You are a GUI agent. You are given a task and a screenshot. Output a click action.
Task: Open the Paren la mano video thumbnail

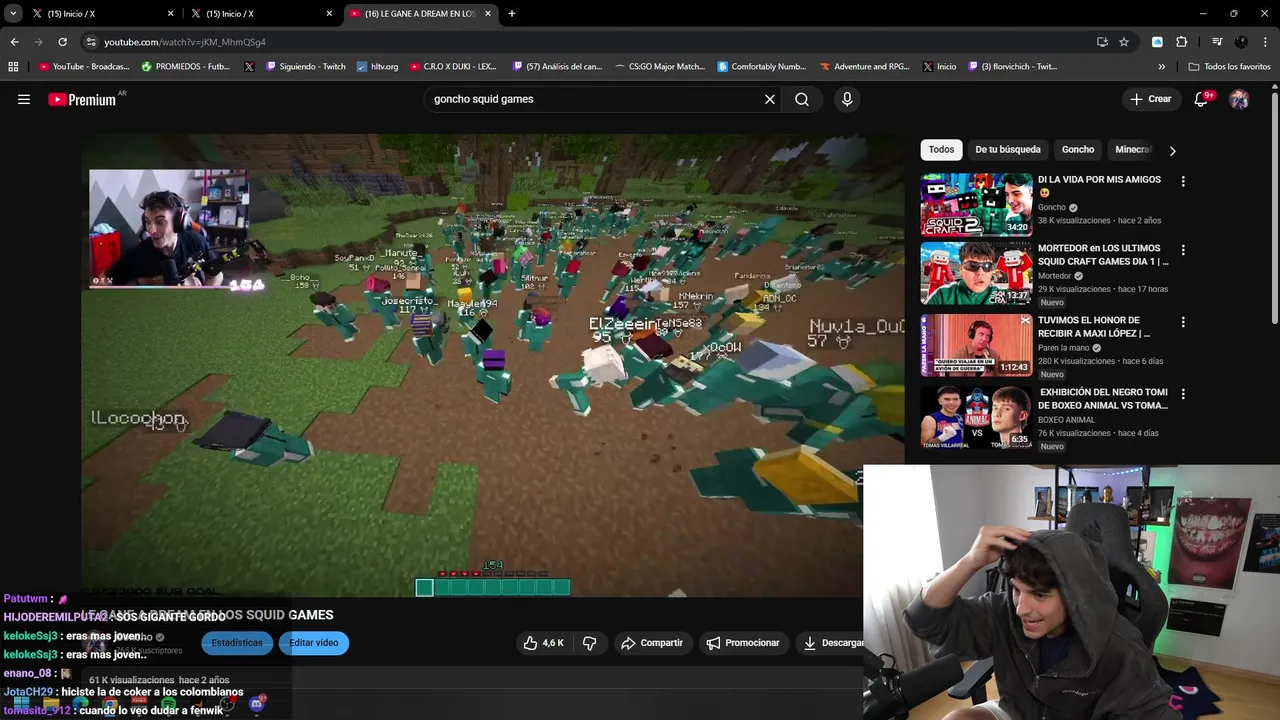click(x=976, y=345)
